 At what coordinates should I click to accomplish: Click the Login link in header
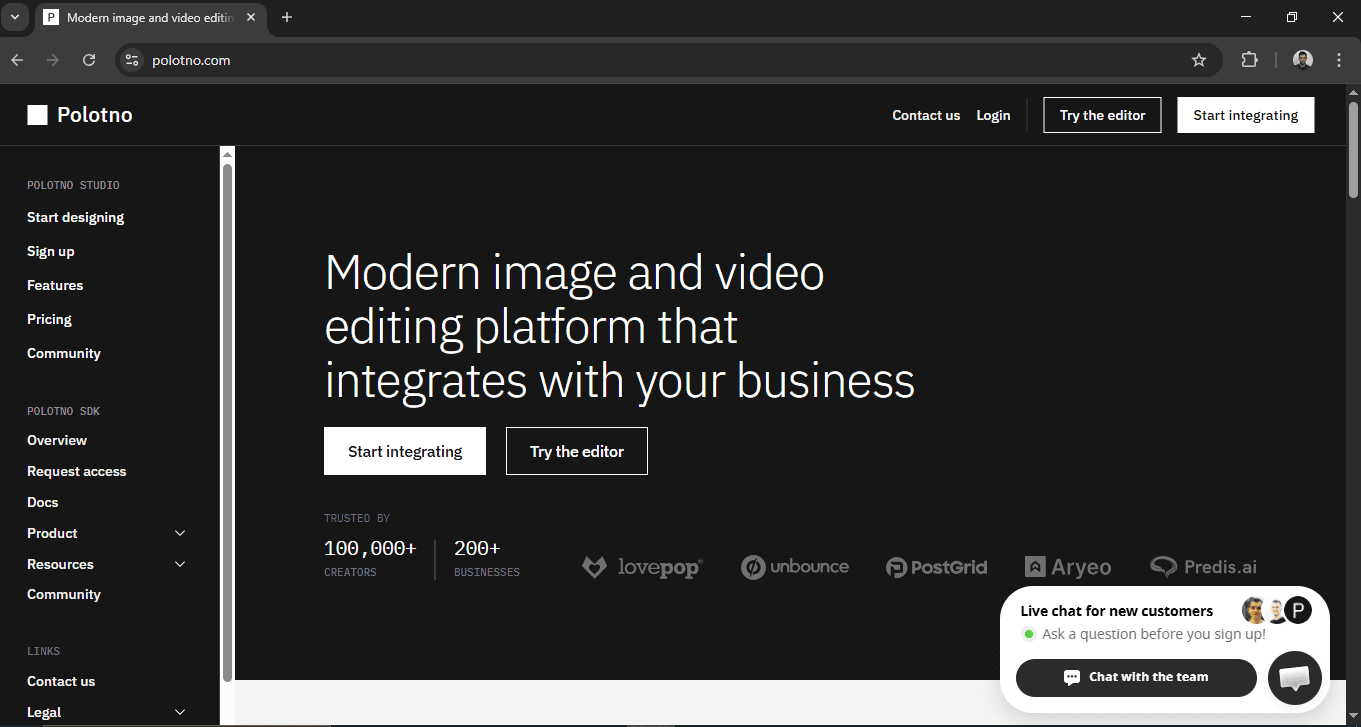click(x=993, y=115)
